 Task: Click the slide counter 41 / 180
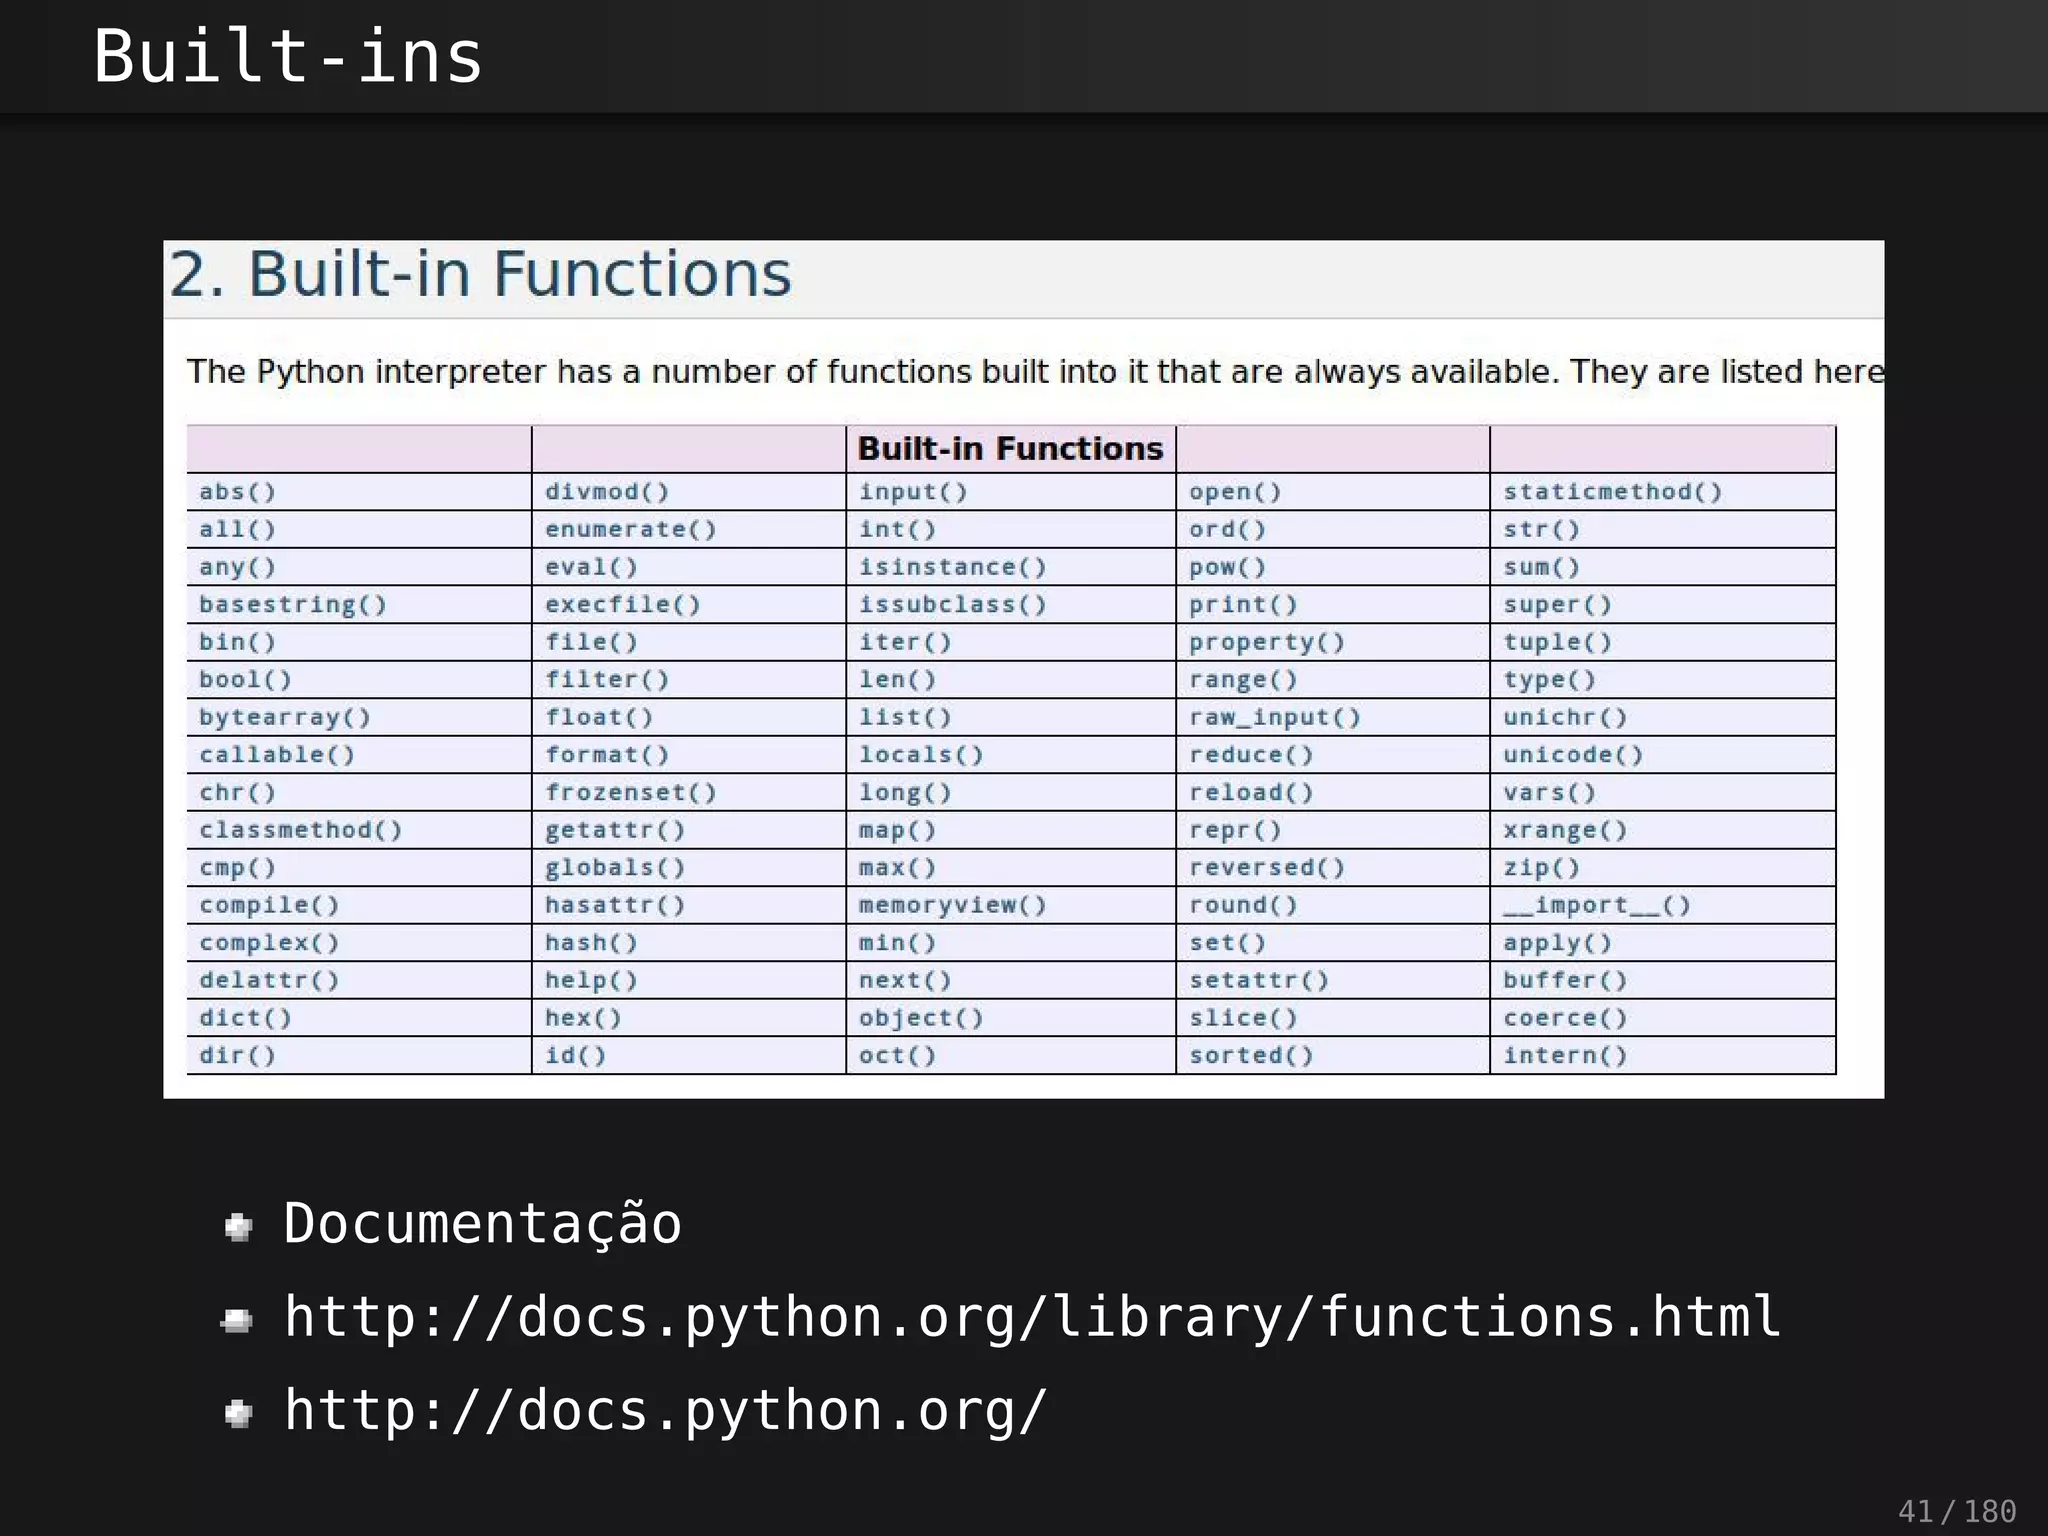pos(1957,1511)
